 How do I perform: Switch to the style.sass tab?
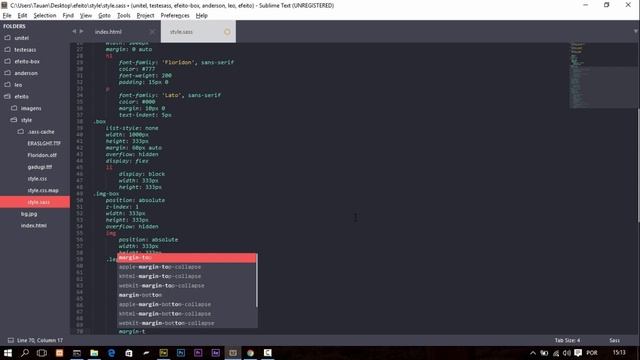pos(181,32)
